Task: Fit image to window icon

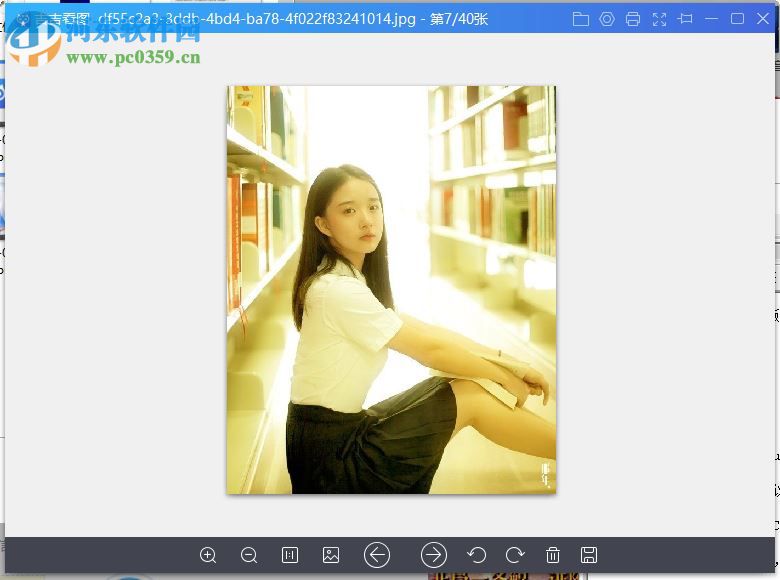Action: [331, 555]
